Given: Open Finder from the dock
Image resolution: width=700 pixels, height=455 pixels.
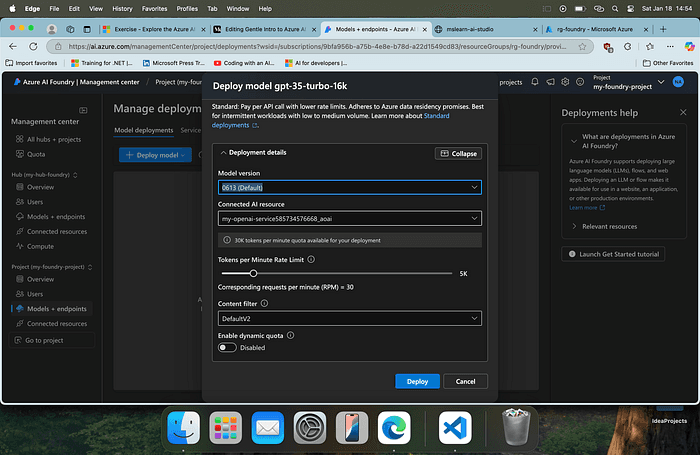Looking at the screenshot, I should click(x=183, y=428).
